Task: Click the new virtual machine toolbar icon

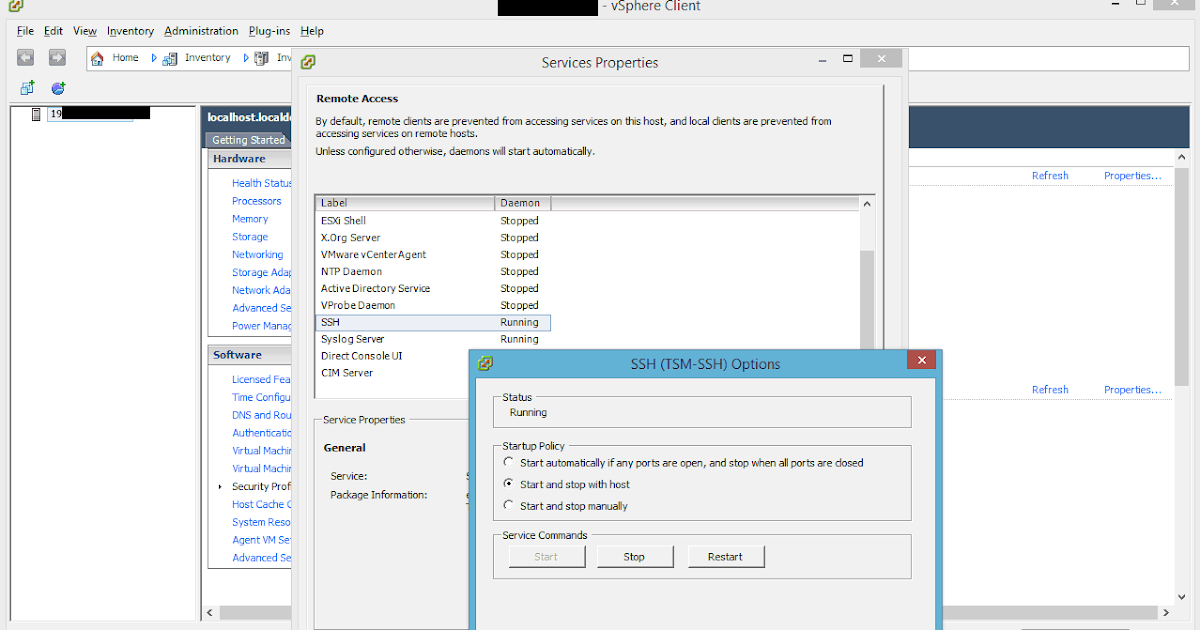Action: click(27, 88)
